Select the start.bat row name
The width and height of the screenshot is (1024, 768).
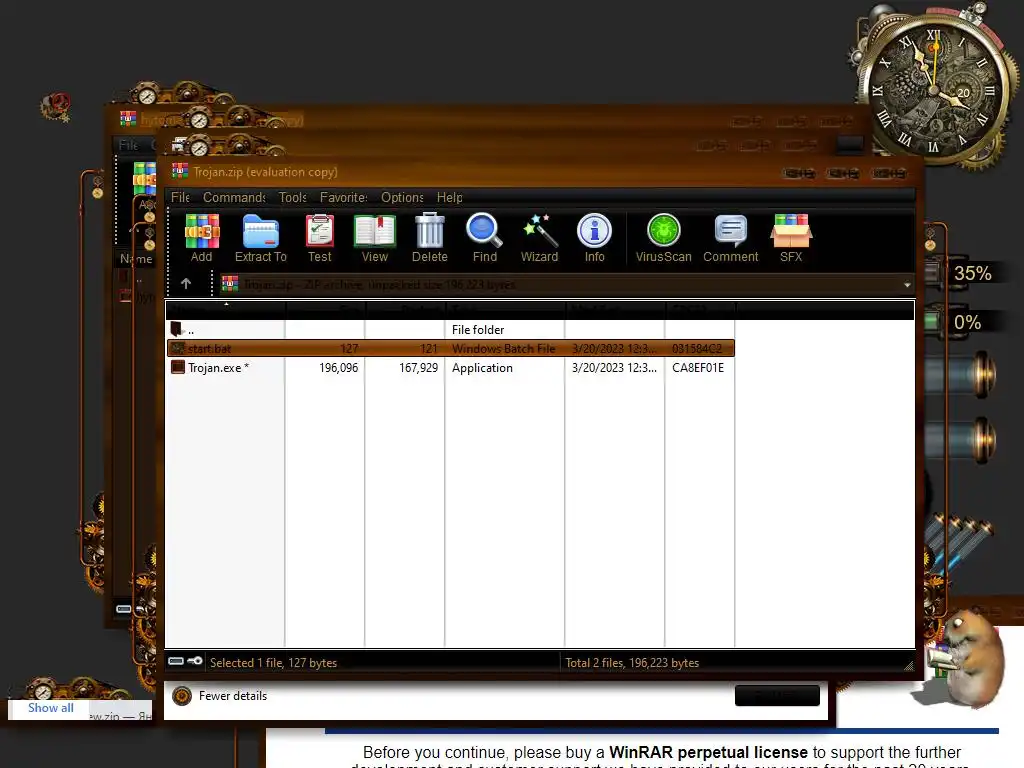(x=209, y=349)
